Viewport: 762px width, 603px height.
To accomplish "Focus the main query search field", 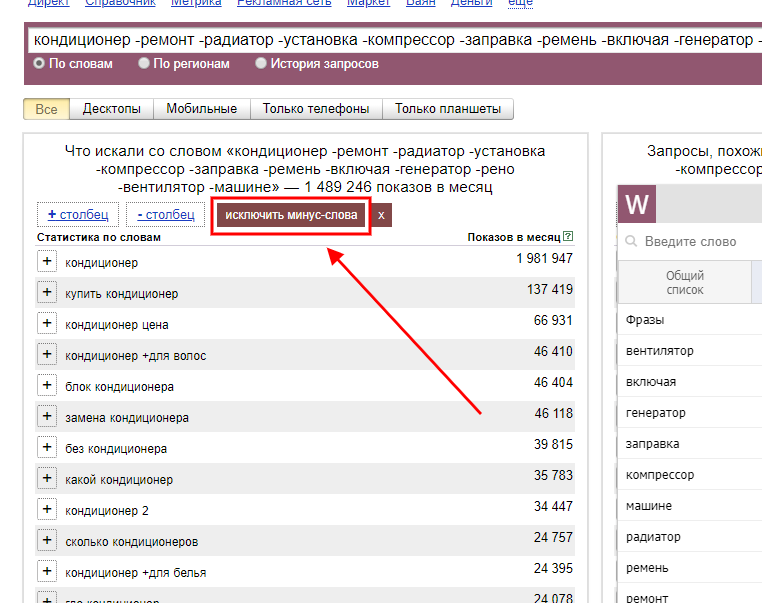I will tap(395, 40).
